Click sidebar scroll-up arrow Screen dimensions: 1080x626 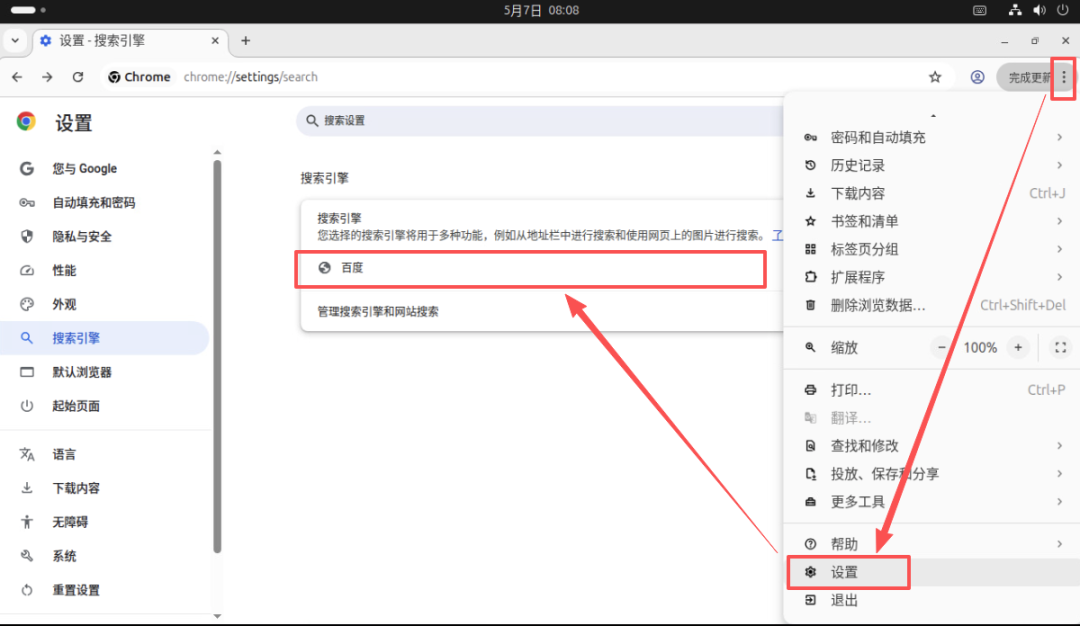click(217, 152)
